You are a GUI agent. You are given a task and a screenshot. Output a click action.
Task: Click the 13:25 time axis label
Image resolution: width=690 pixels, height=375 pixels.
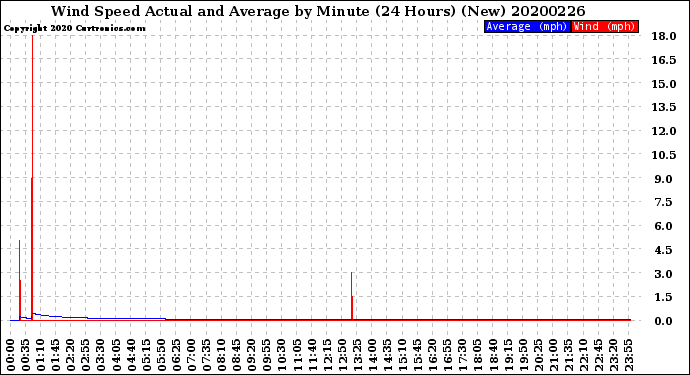click(357, 355)
